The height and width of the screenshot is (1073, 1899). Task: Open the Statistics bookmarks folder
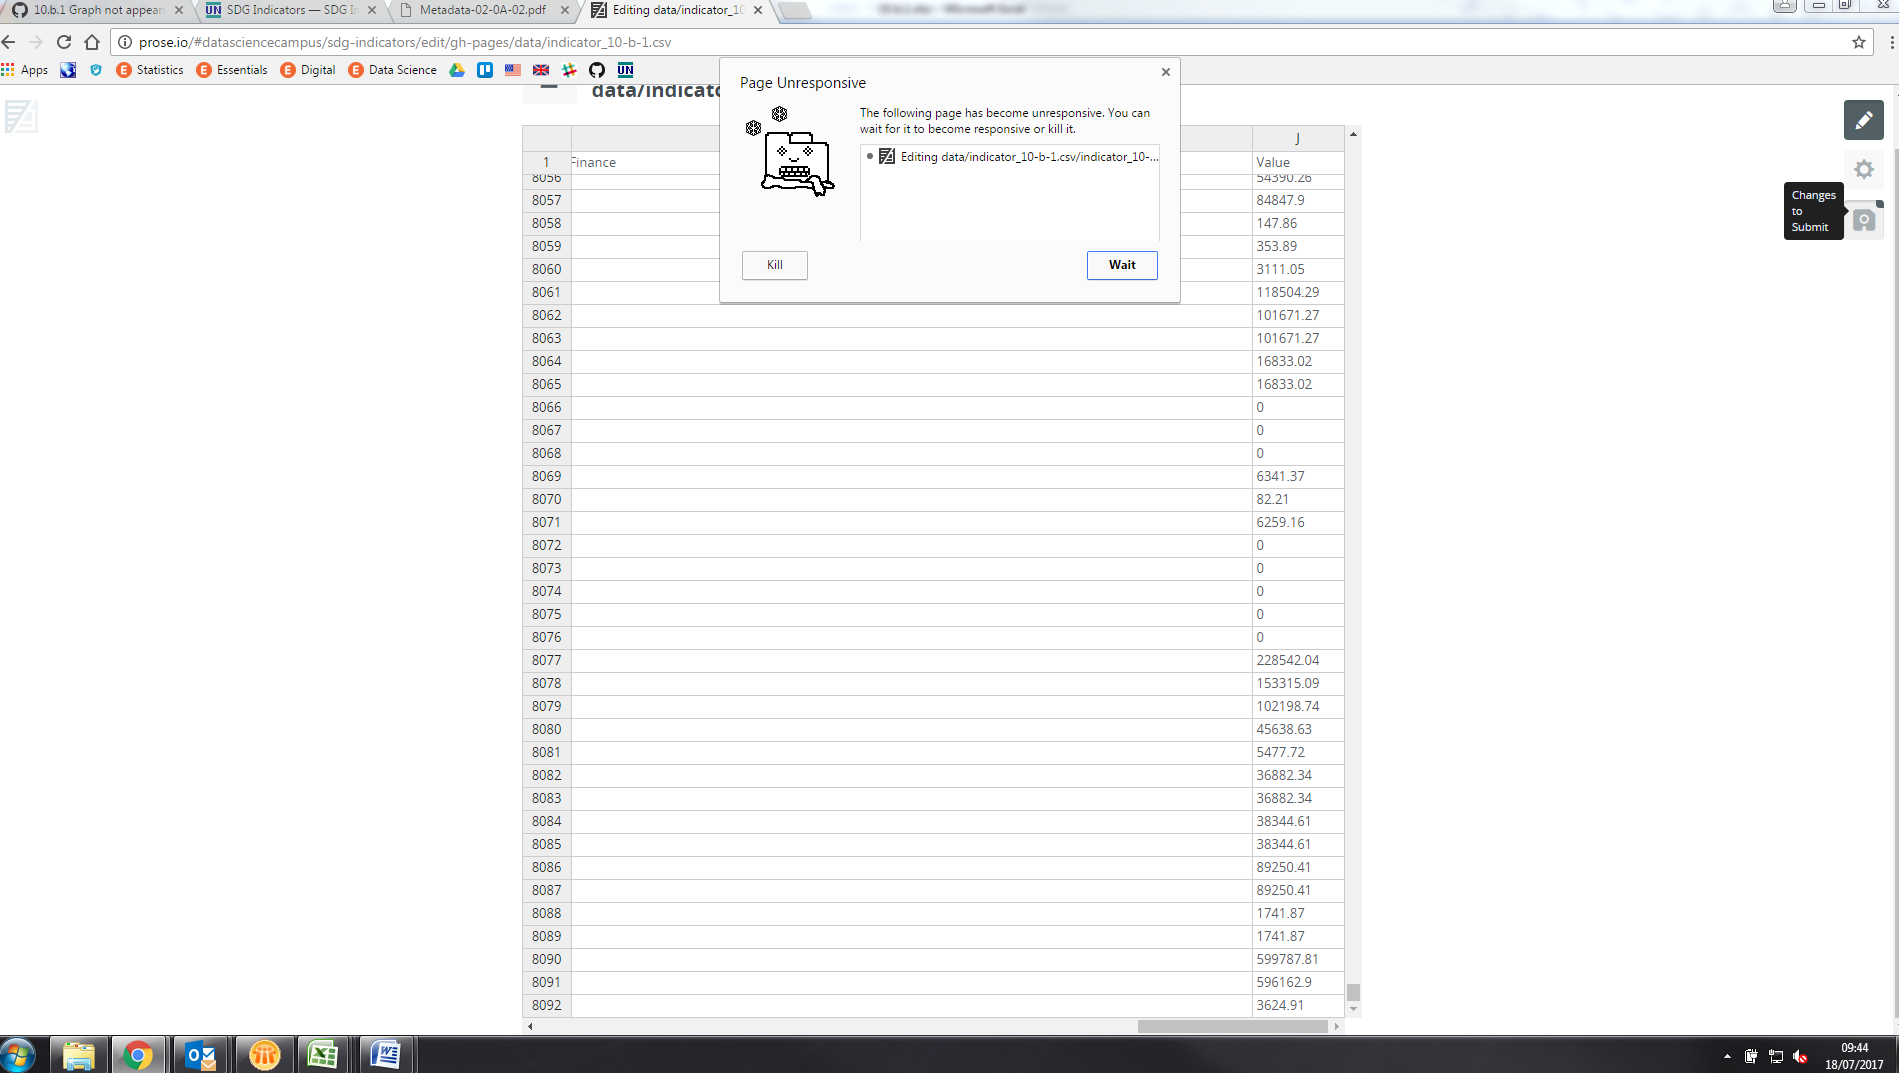point(150,70)
